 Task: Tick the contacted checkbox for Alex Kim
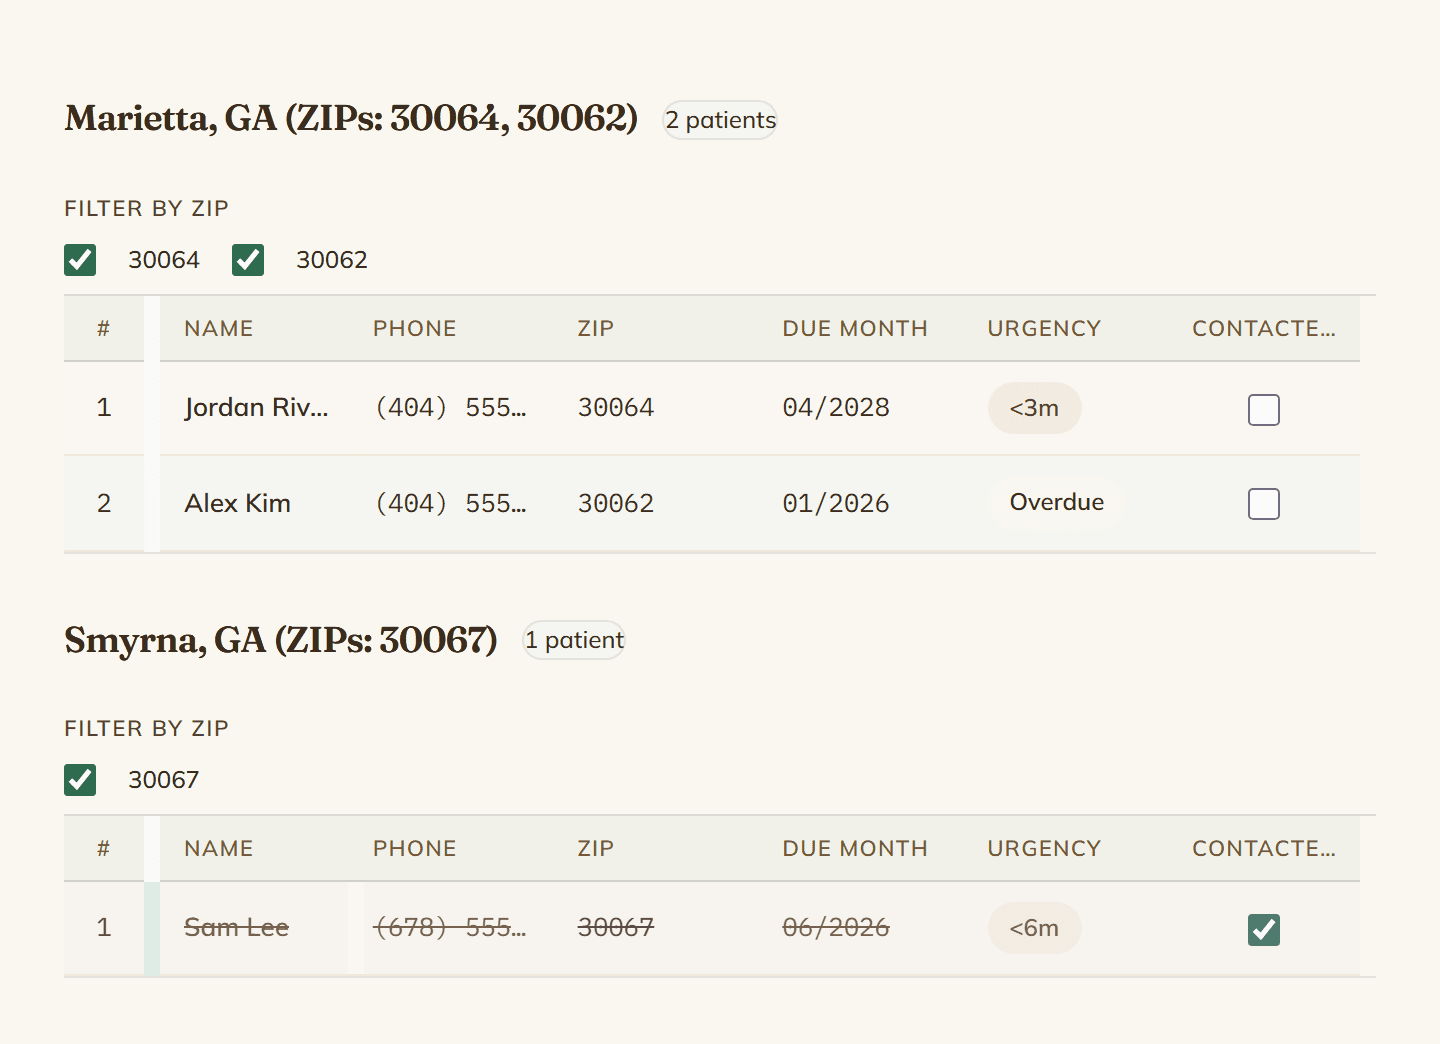coord(1264,503)
